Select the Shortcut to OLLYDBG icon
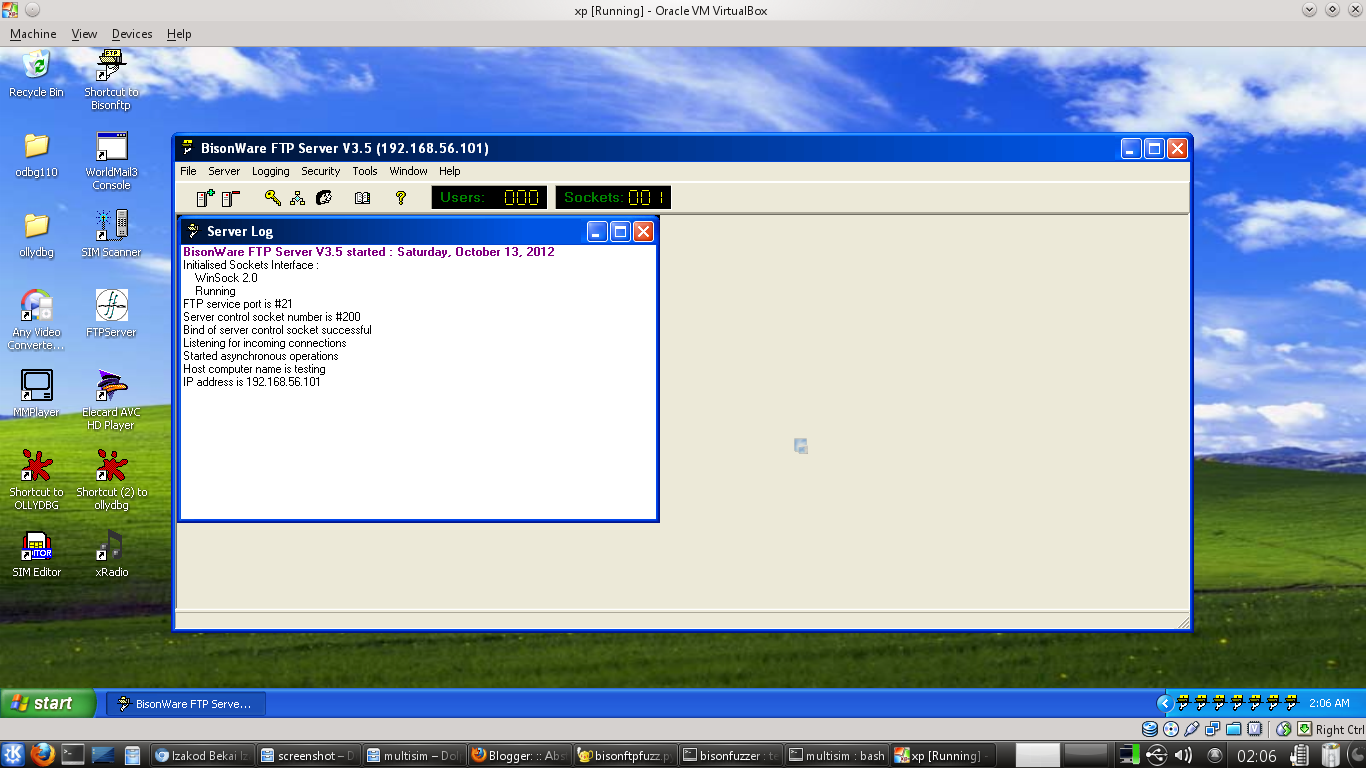 36,480
